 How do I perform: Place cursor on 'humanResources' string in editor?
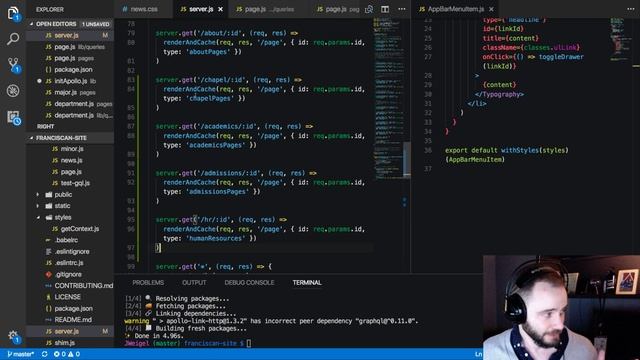tap(216, 238)
